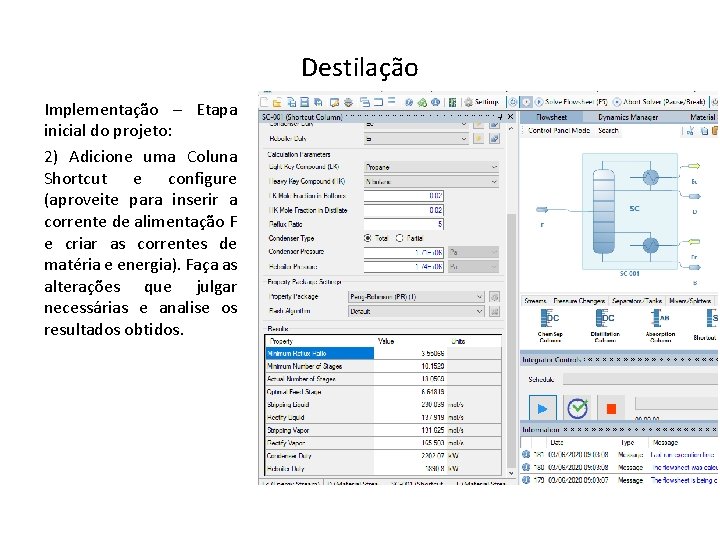Open Streams object palette tab
The width and height of the screenshot is (720, 540).
(x=535, y=301)
